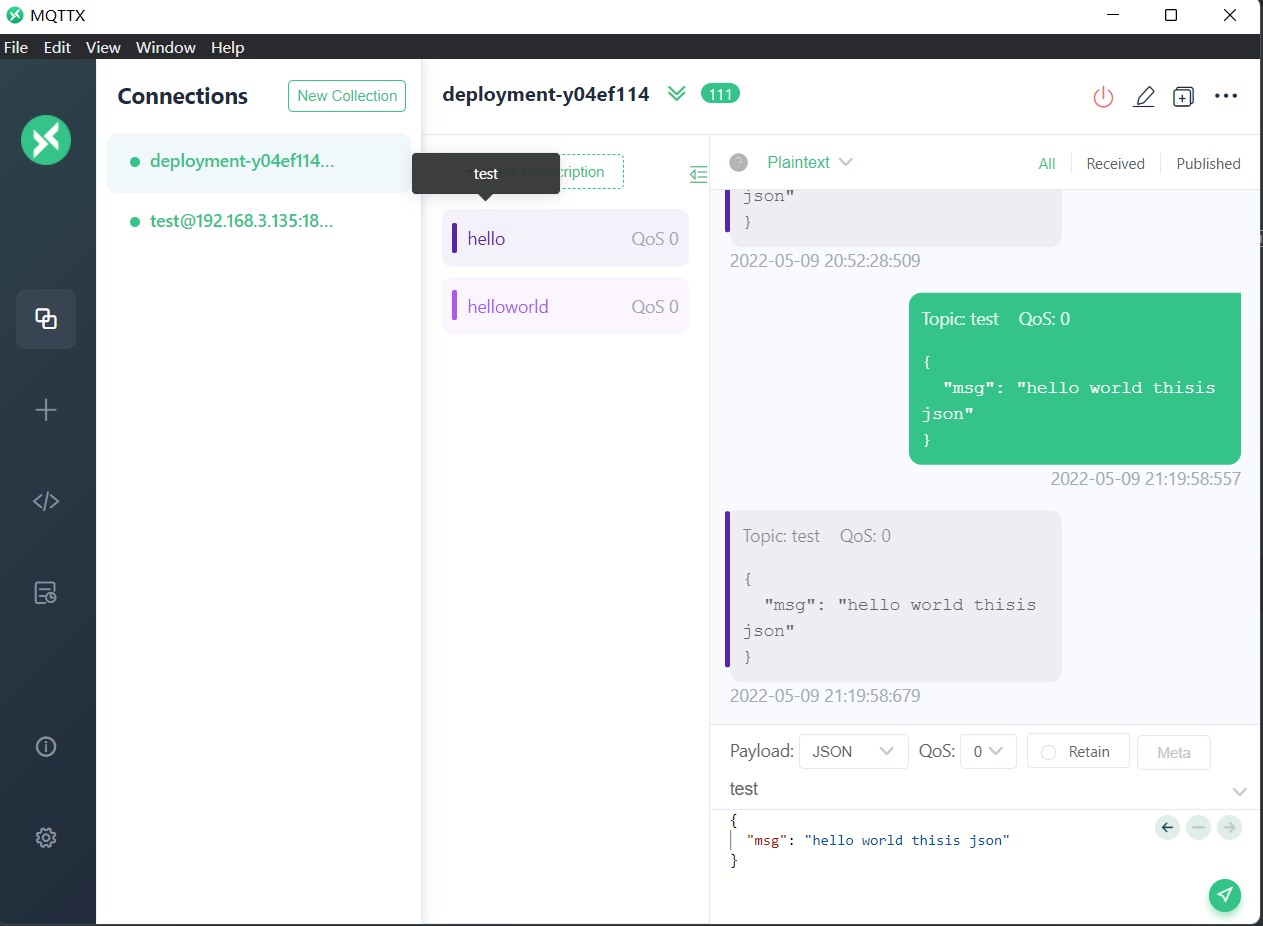Click the Meta button
Viewport: 1263px width, 926px height.
(x=1174, y=752)
